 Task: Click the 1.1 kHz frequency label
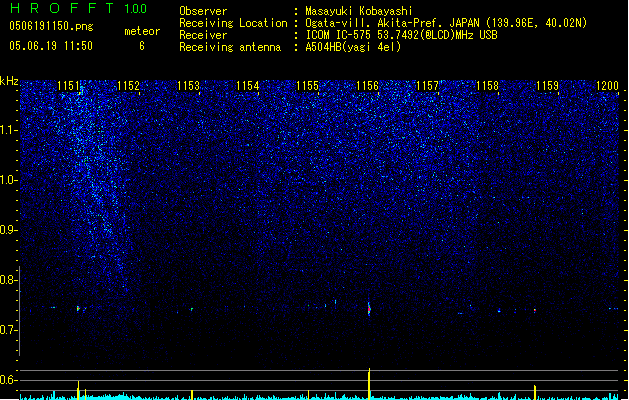point(8,130)
